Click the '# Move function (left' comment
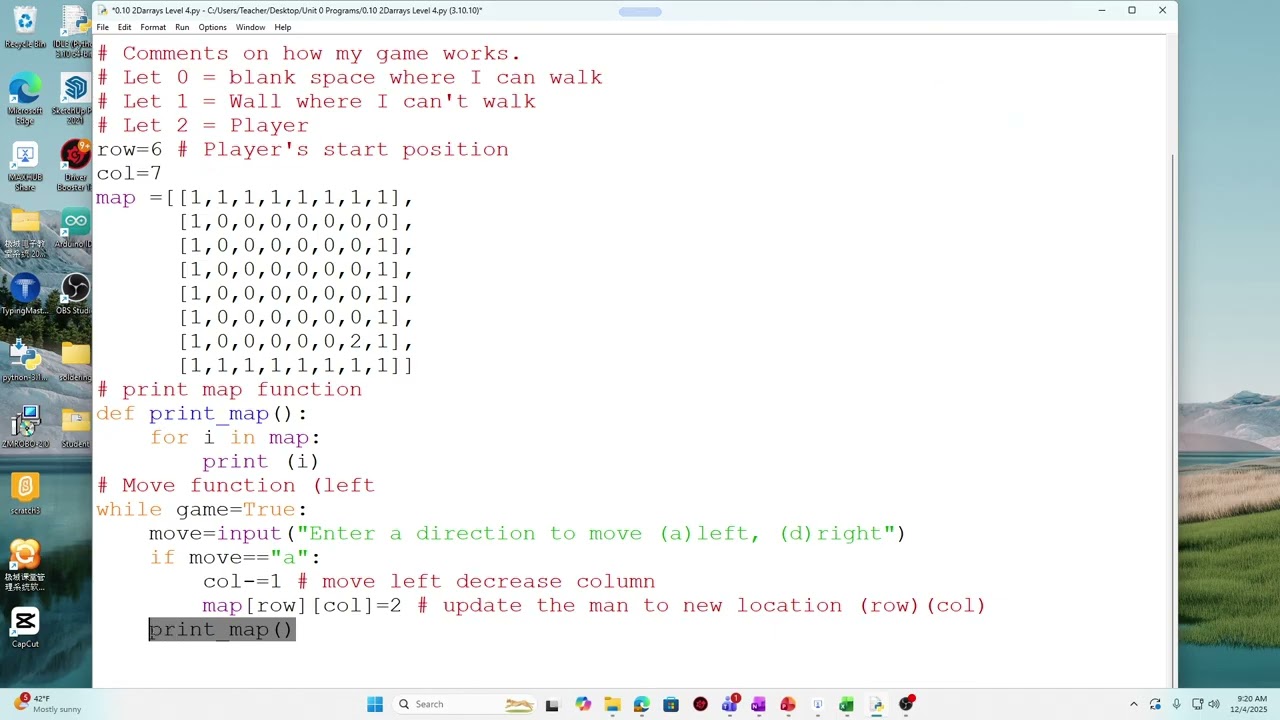This screenshot has height=720, width=1280. [236, 485]
